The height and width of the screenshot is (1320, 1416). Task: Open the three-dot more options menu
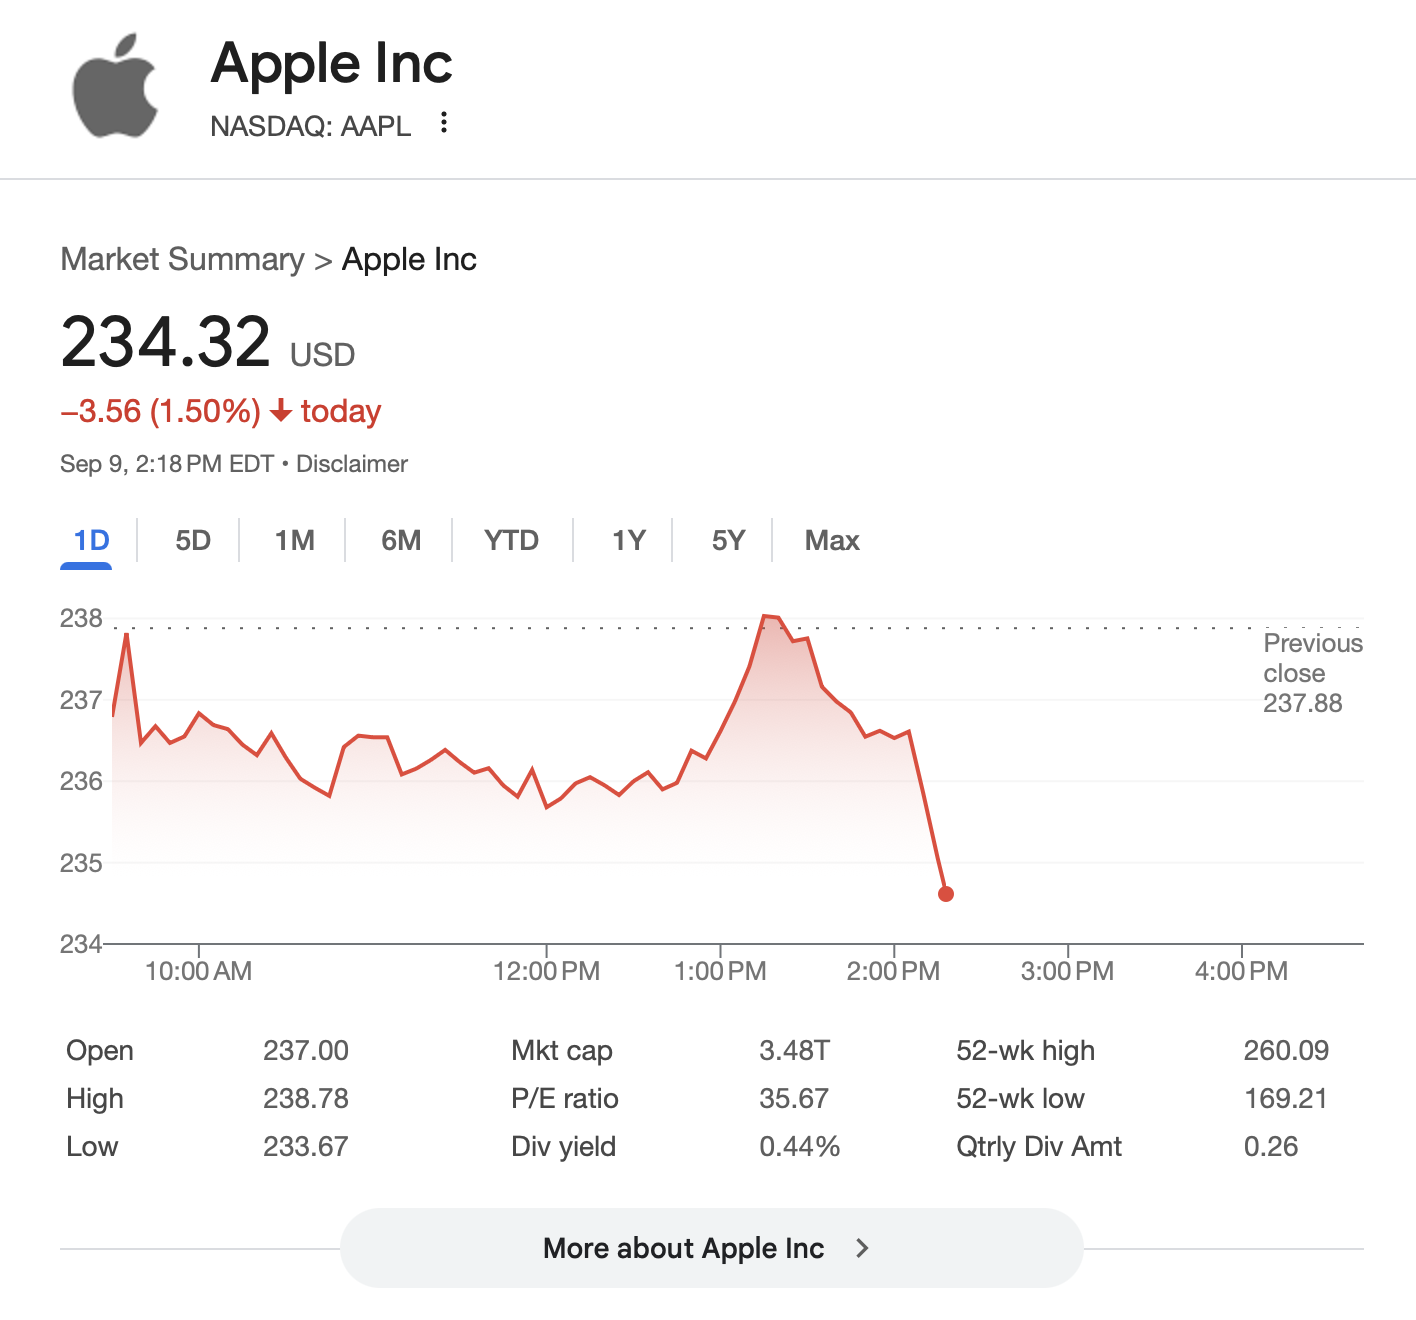[x=444, y=123]
